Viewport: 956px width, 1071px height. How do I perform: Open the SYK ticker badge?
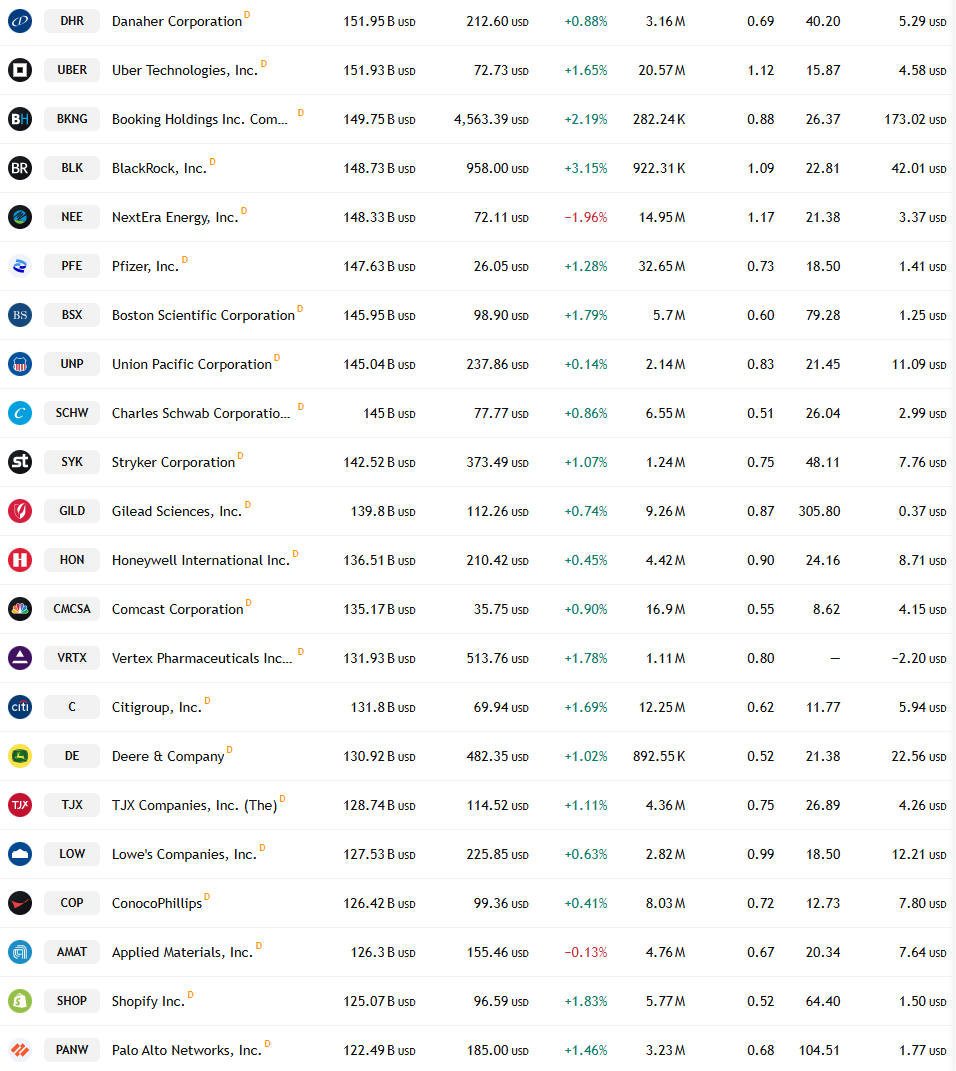coord(72,462)
